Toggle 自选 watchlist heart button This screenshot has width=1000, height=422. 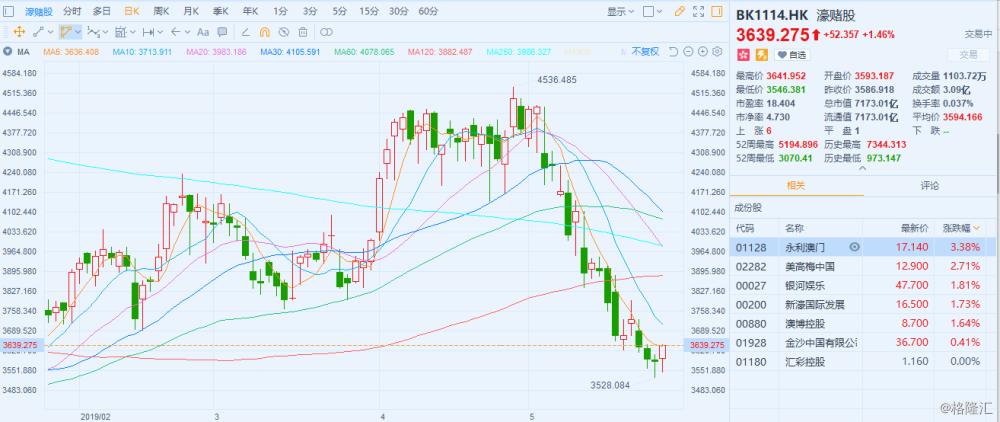[792, 55]
